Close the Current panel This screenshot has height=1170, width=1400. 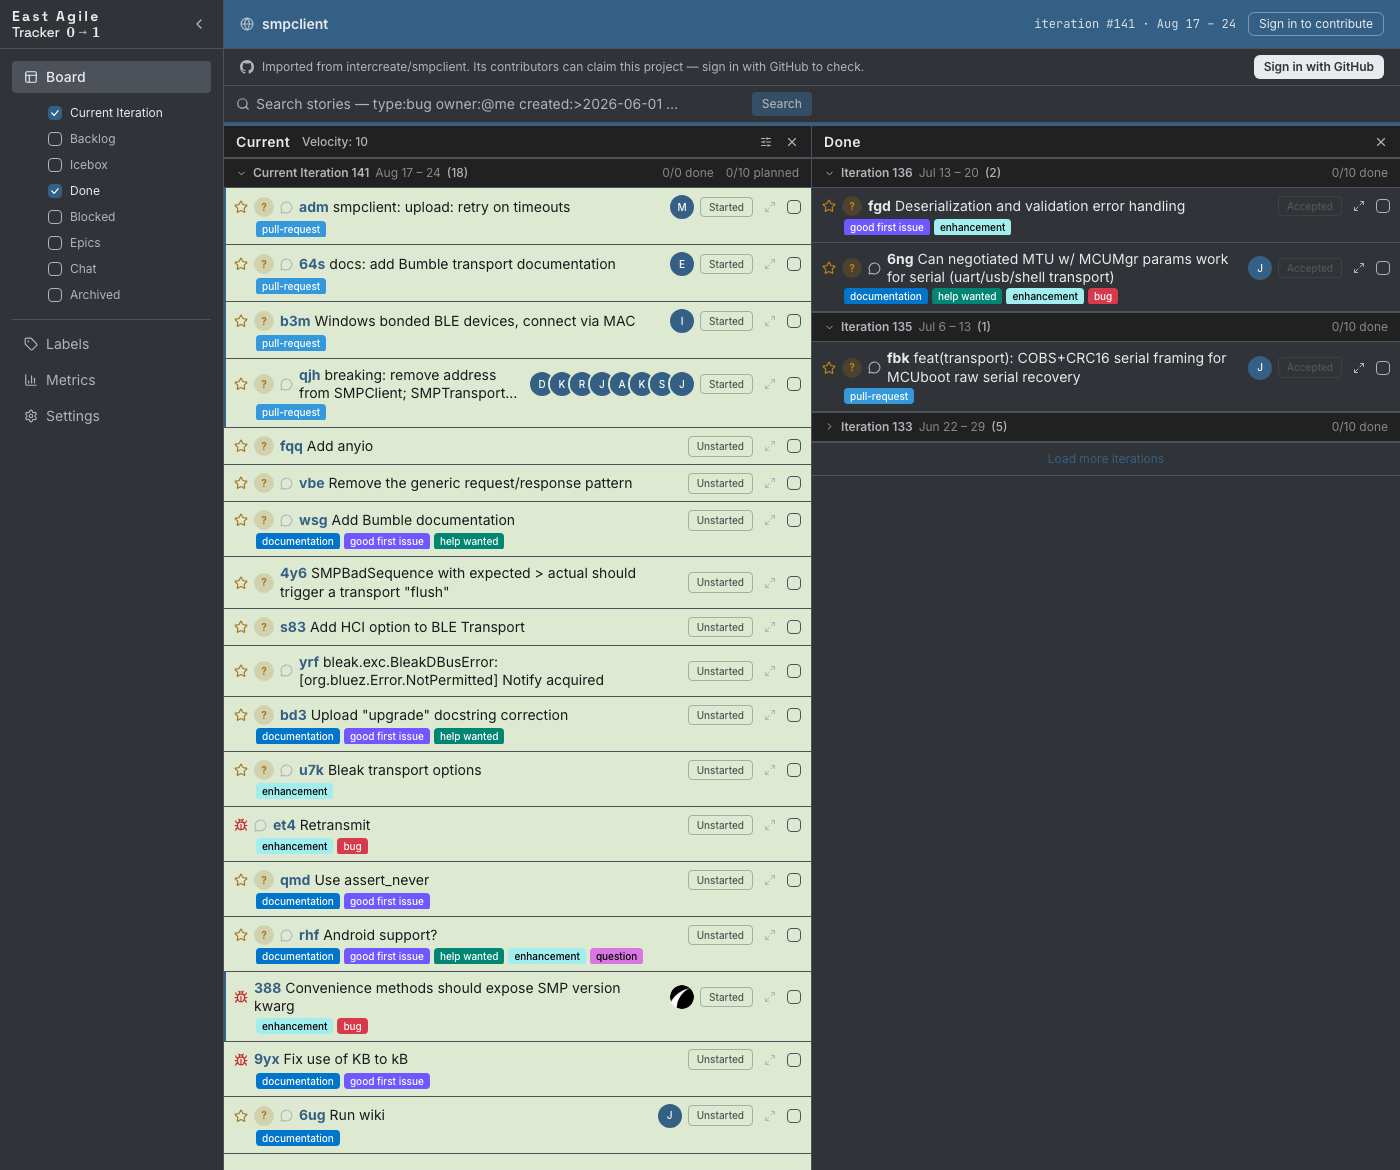(792, 142)
